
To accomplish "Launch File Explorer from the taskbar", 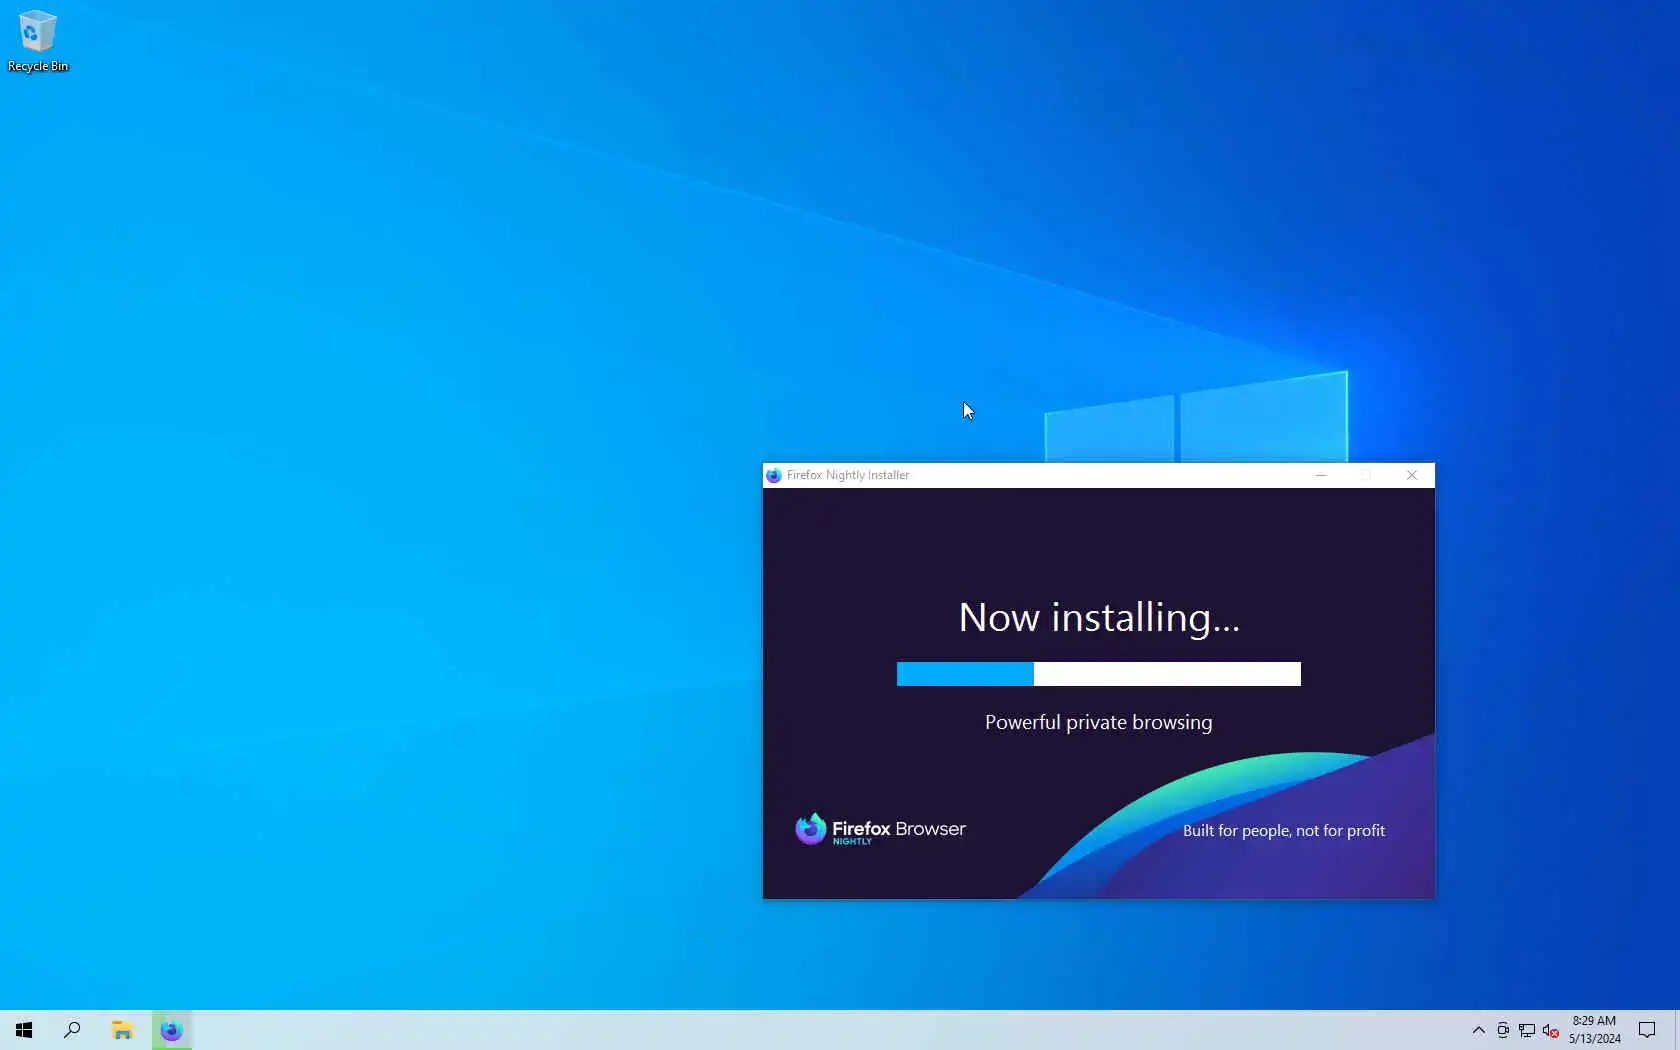I will click(122, 1030).
